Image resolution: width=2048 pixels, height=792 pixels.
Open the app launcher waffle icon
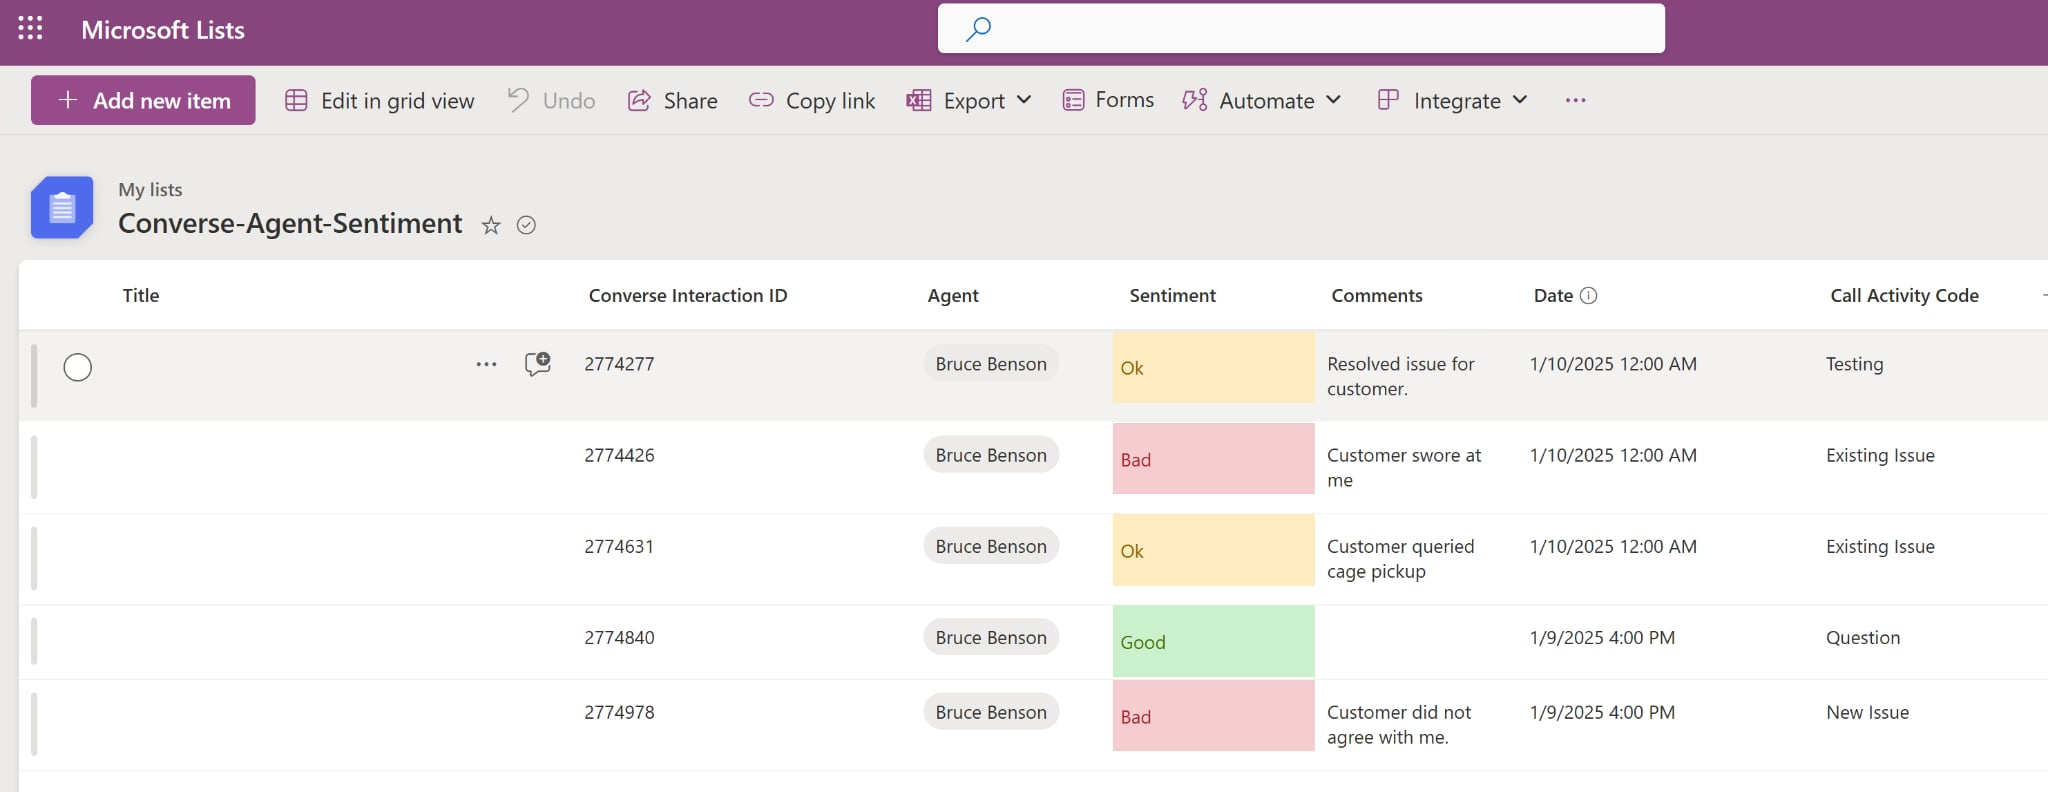click(x=30, y=29)
